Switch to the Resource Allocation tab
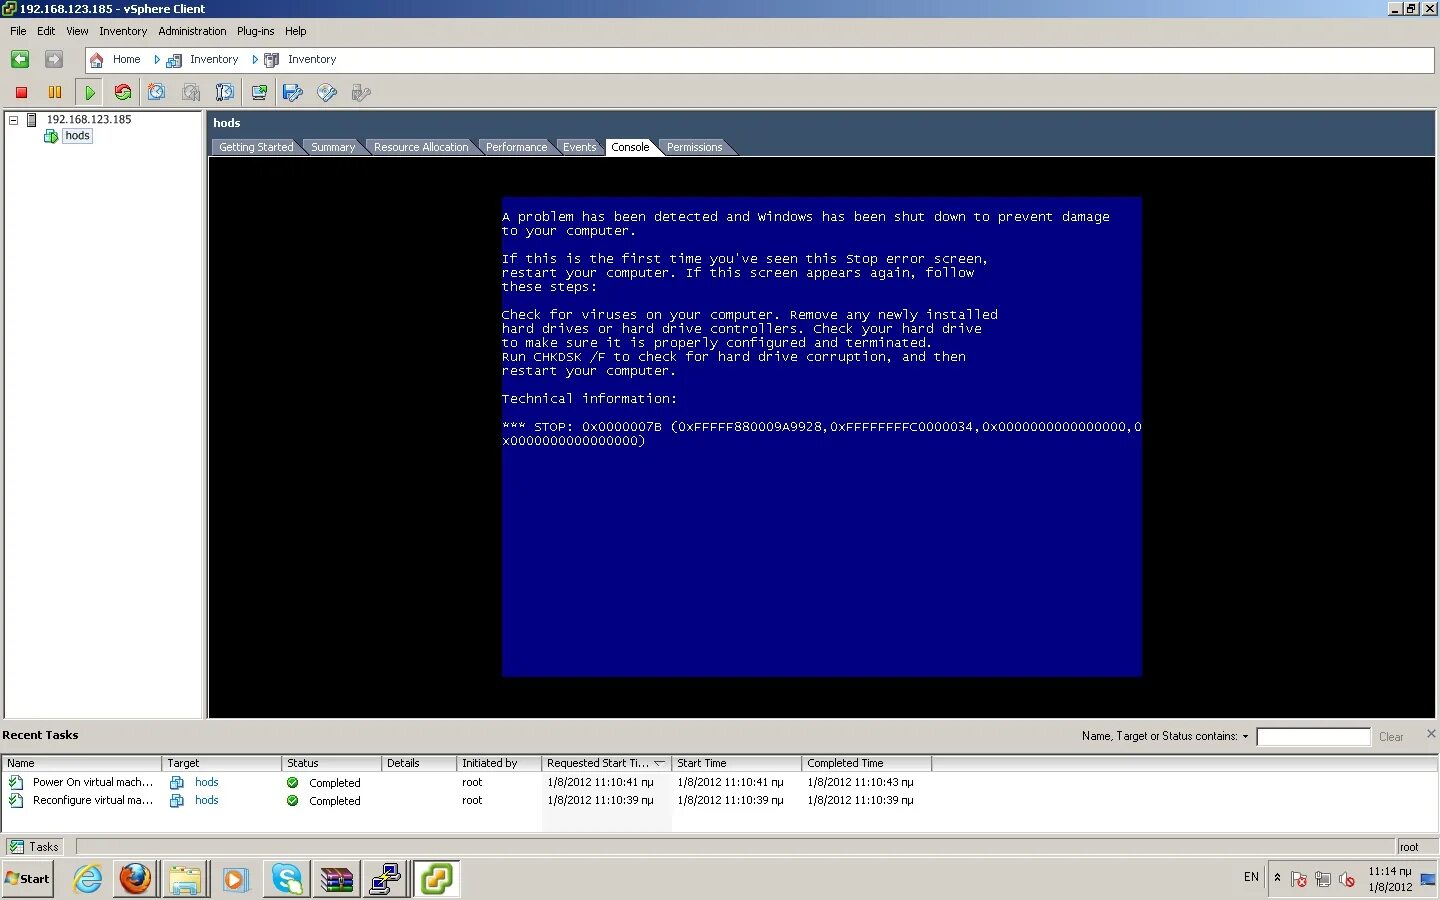The height and width of the screenshot is (900, 1440). coord(421,147)
